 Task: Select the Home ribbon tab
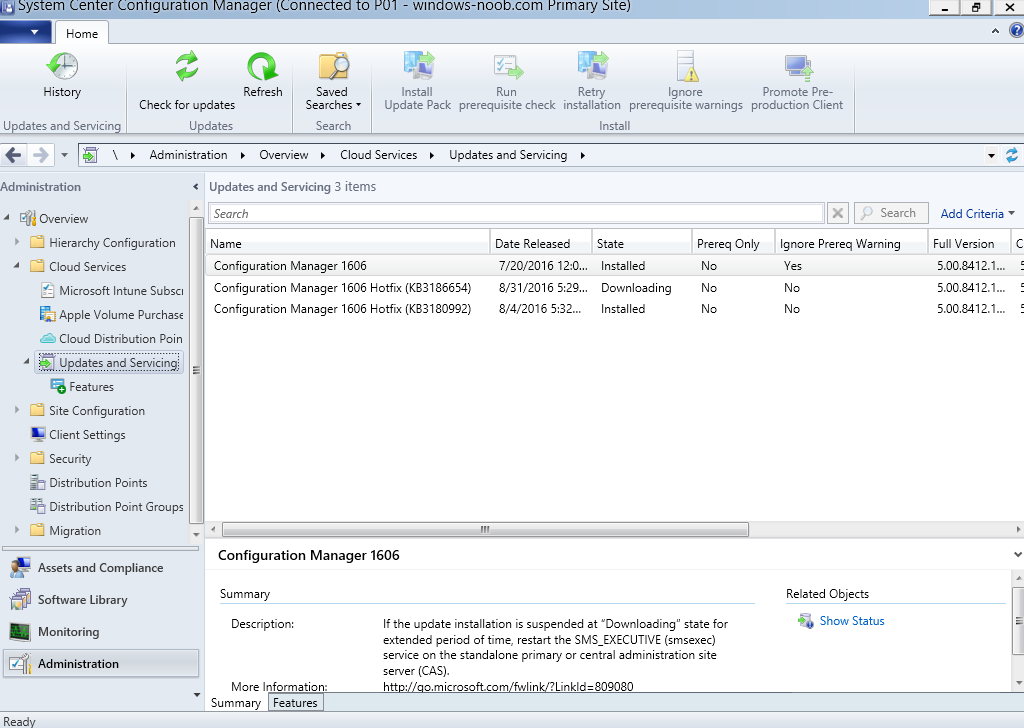[x=82, y=33]
